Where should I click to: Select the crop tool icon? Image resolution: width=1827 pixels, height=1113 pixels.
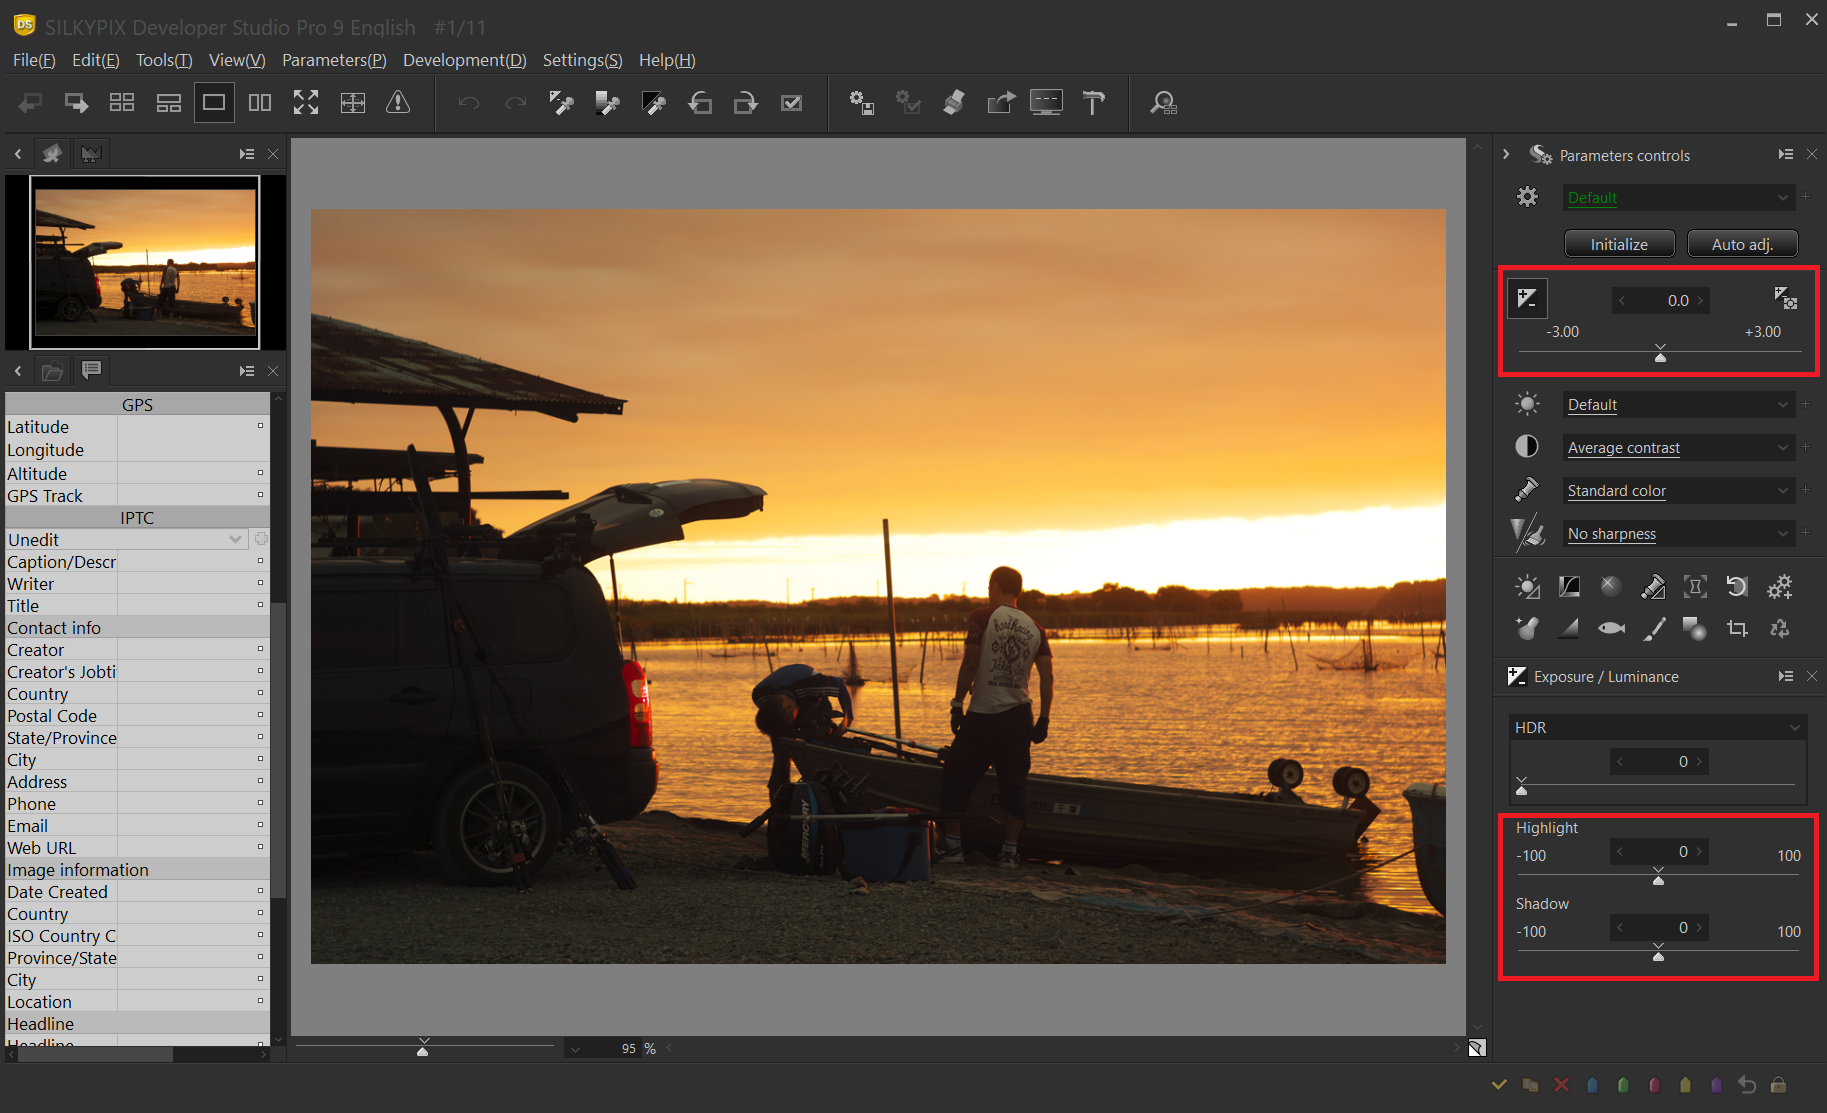click(1737, 629)
